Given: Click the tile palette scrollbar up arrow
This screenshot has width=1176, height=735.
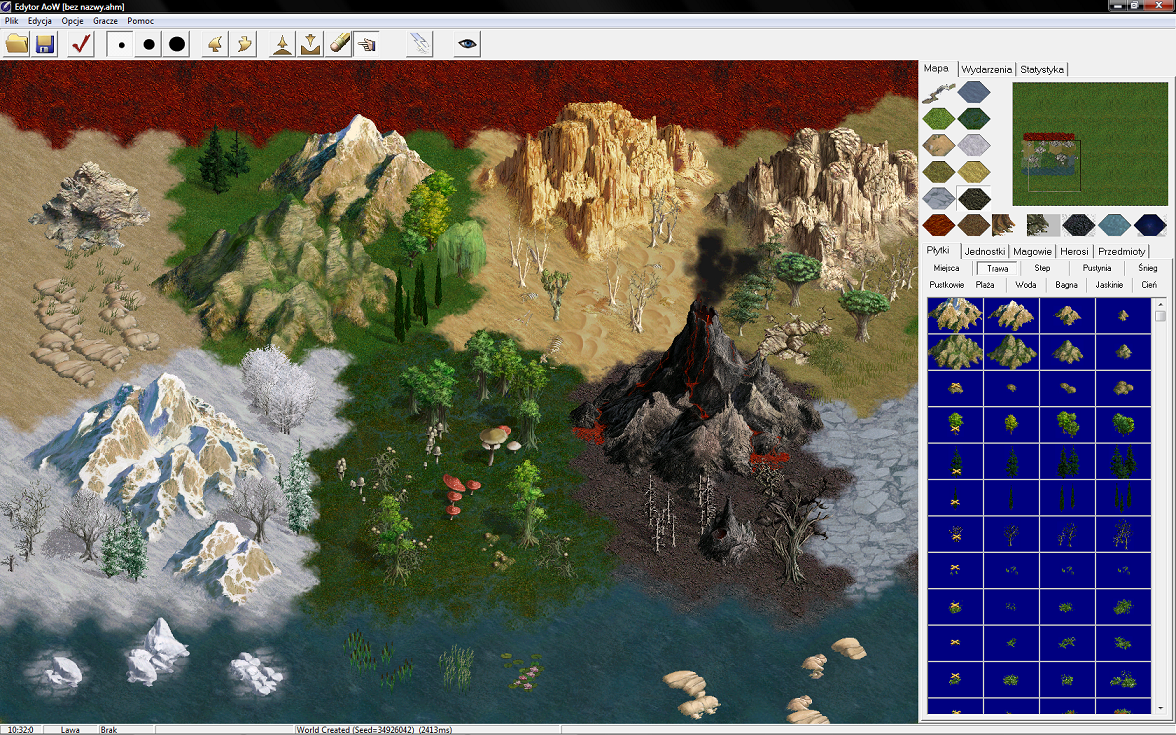Looking at the screenshot, I should (x=1160, y=304).
